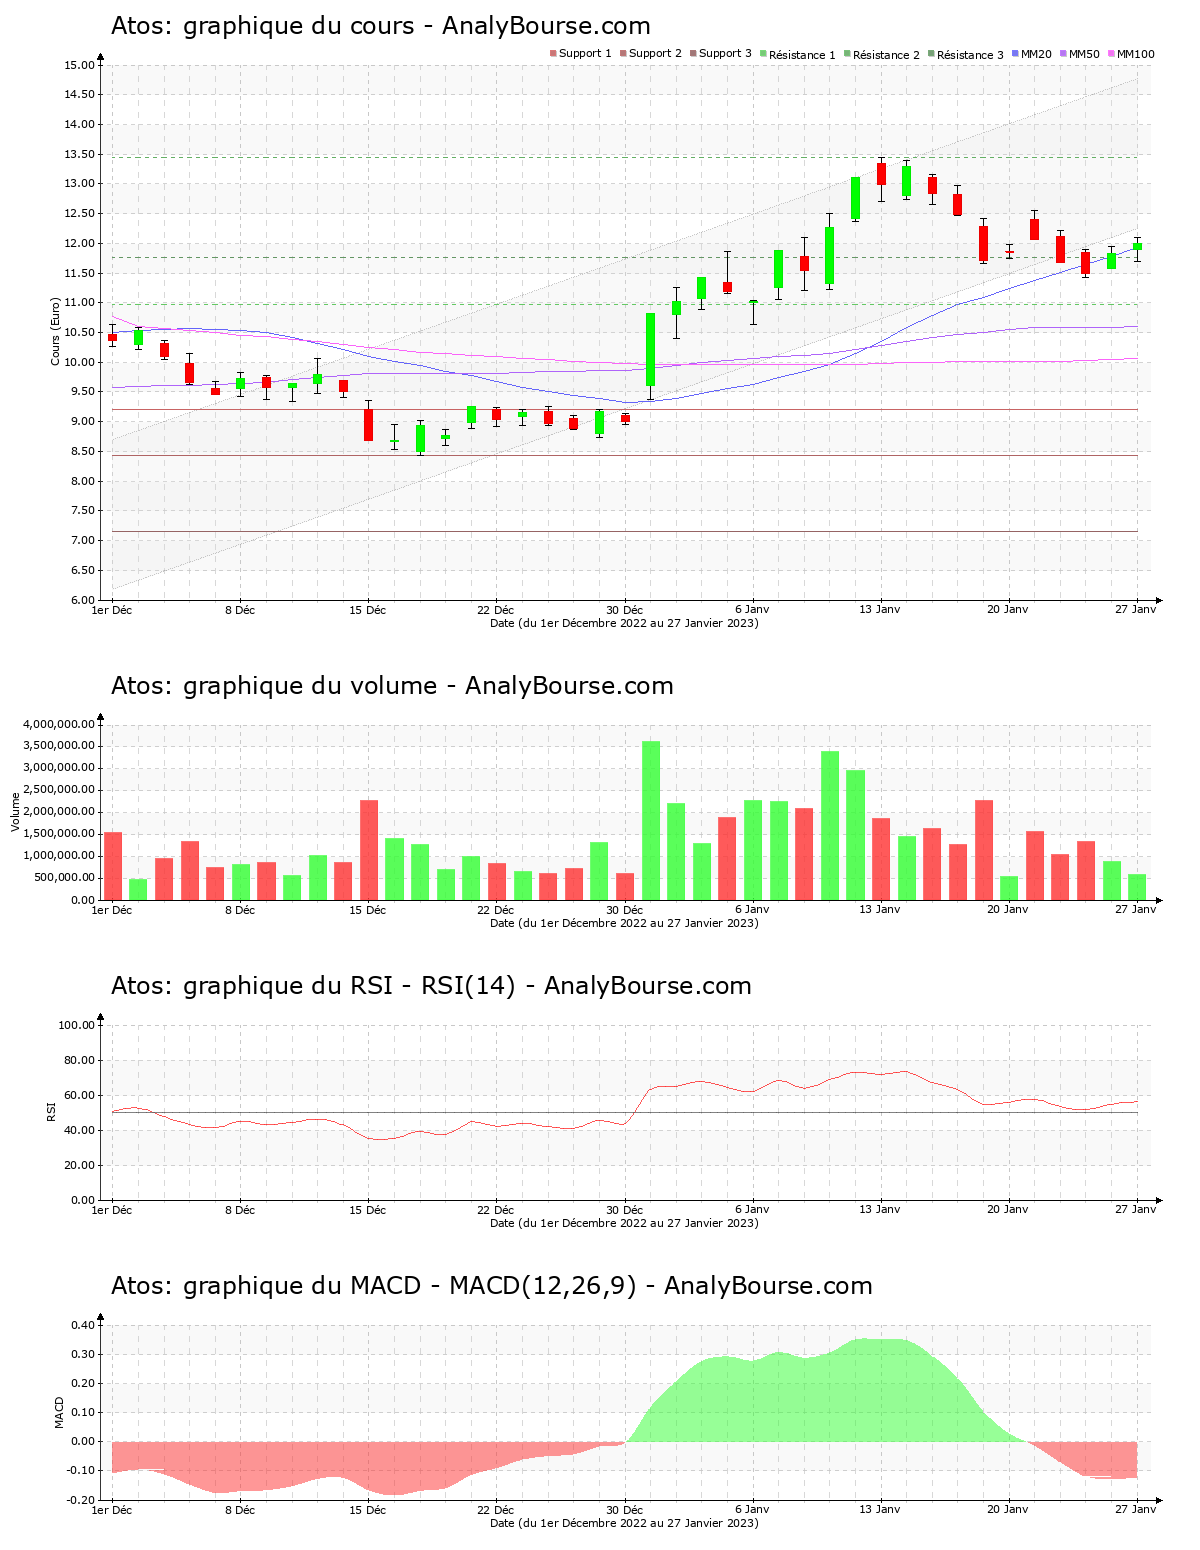Select the MM50 legend label
Screen dimensions: 1200x1550
click(x=1084, y=54)
